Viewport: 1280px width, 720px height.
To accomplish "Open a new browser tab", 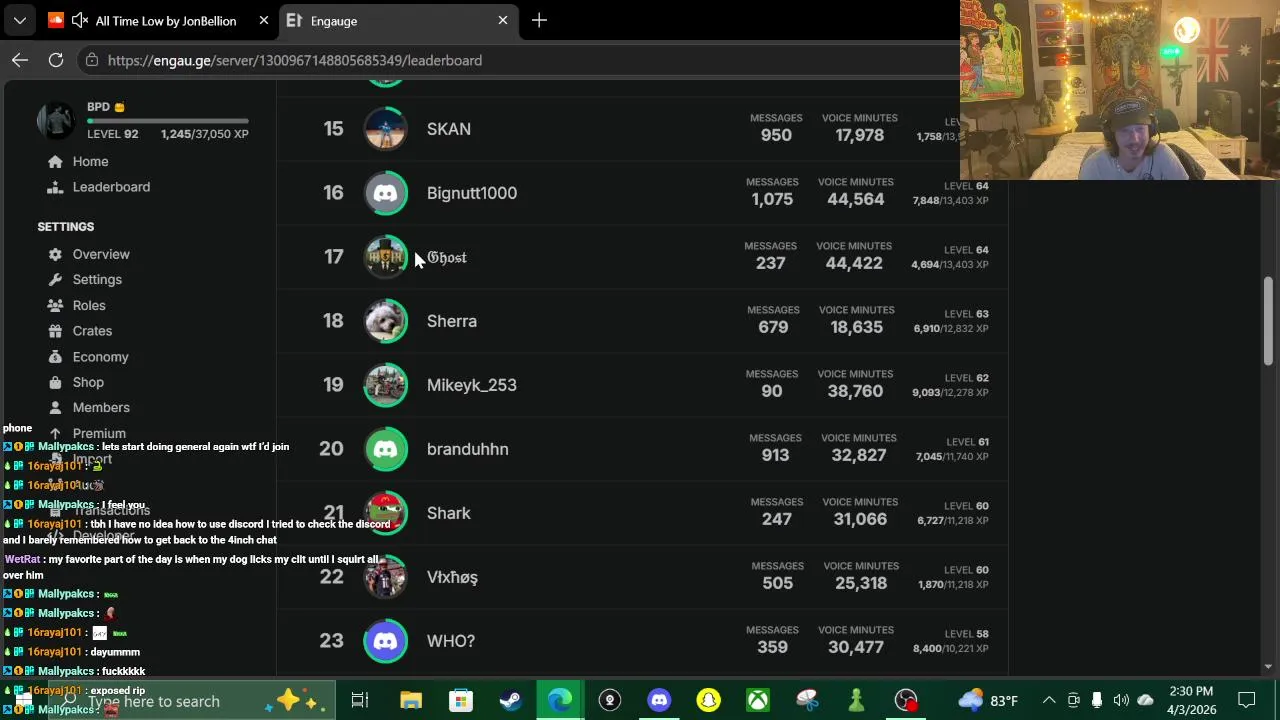I will click(x=539, y=20).
